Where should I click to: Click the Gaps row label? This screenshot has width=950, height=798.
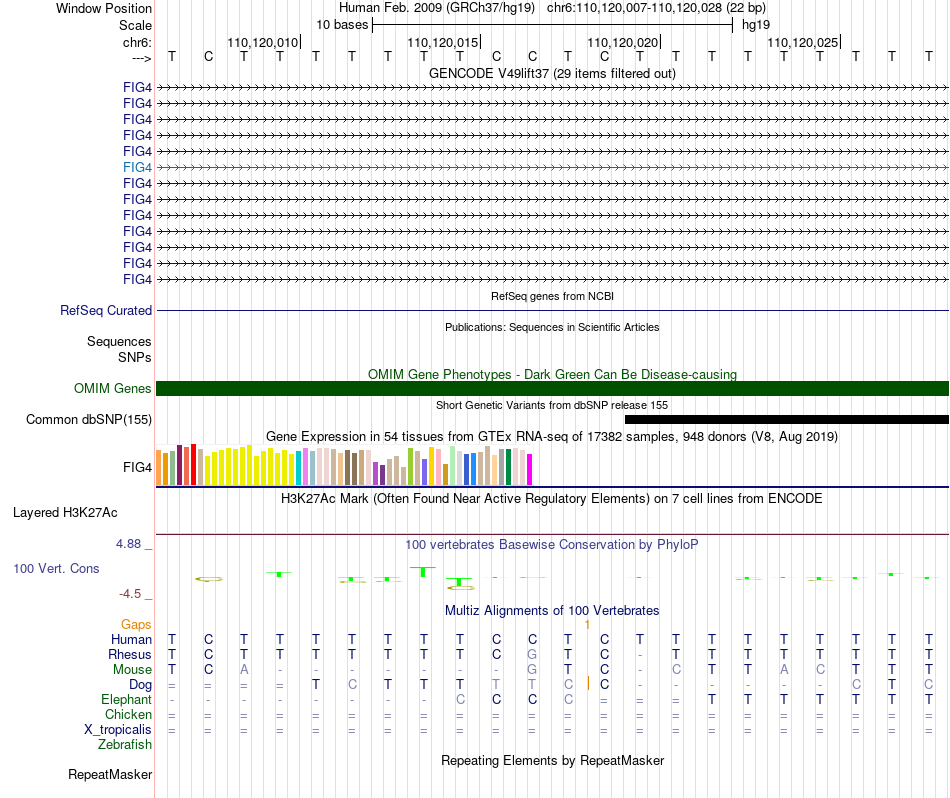coord(136,624)
